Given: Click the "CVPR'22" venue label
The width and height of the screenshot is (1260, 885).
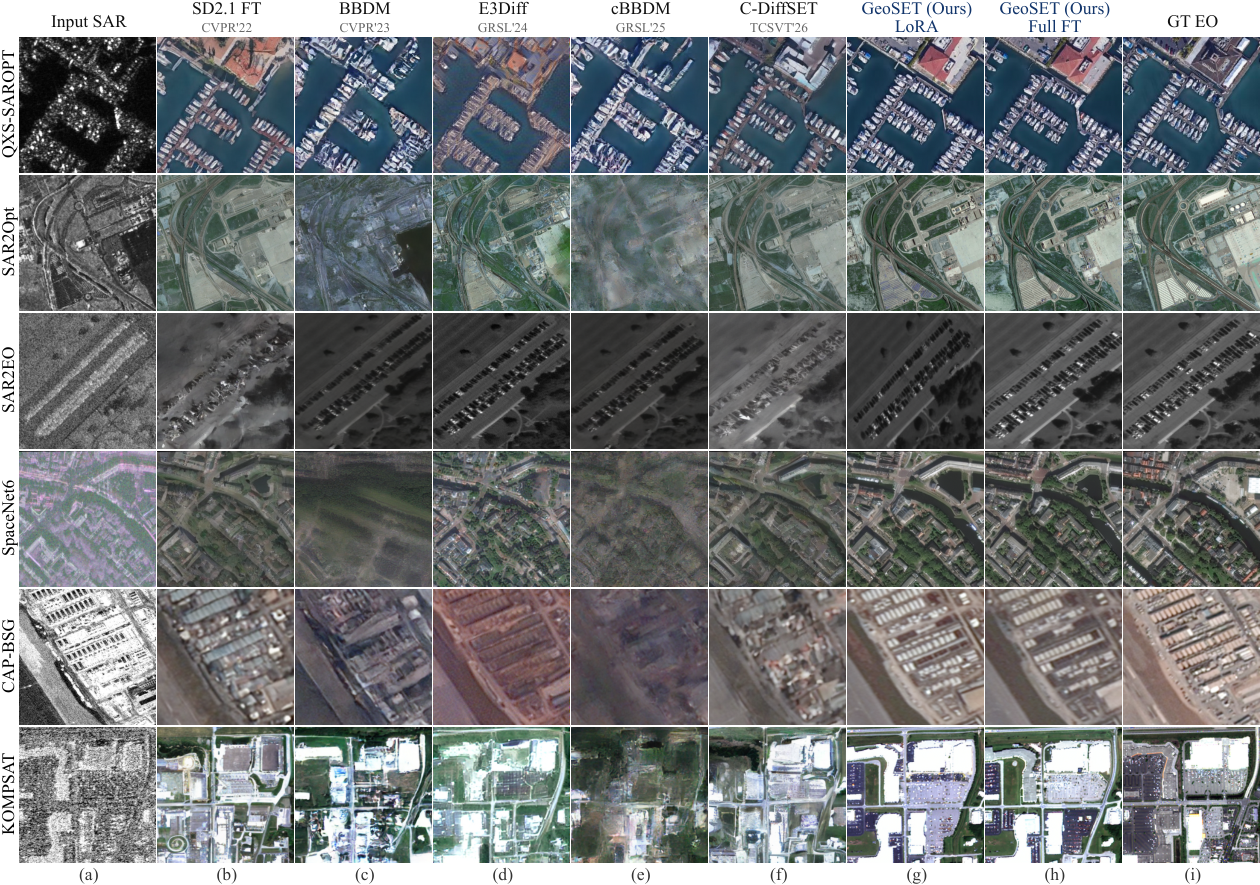Looking at the screenshot, I should pyautogui.click(x=225, y=27).
